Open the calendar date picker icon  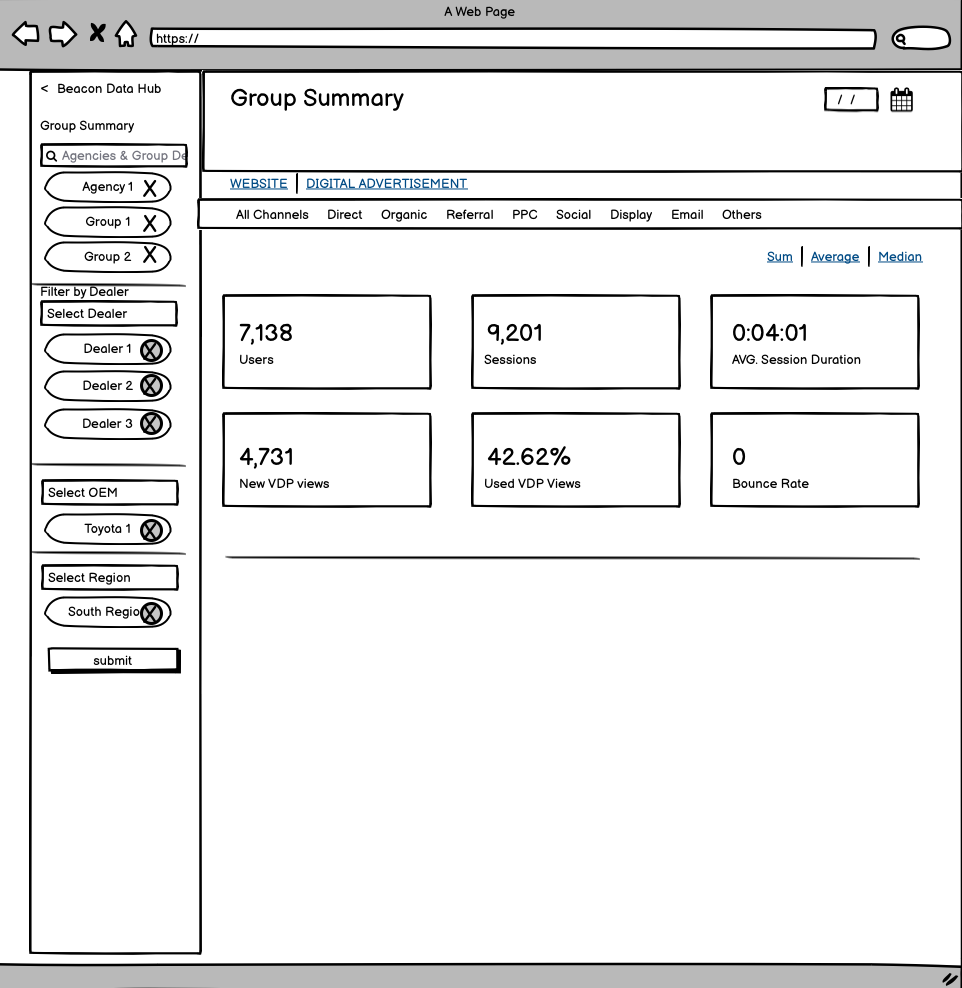point(901,100)
